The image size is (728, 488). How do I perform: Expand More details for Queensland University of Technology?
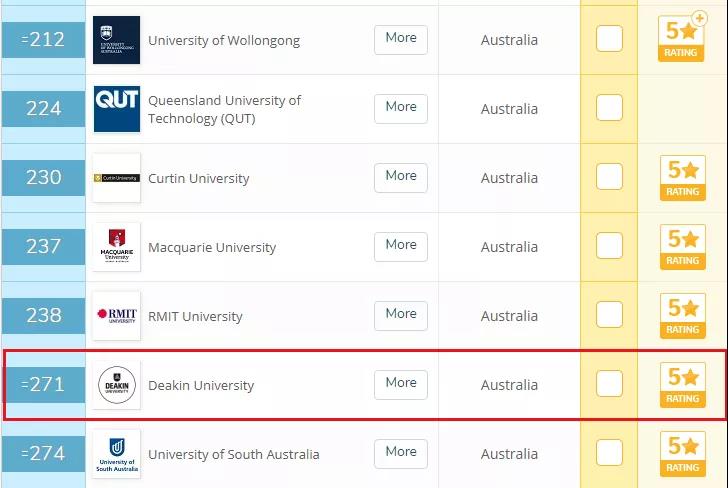click(x=401, y=107)
